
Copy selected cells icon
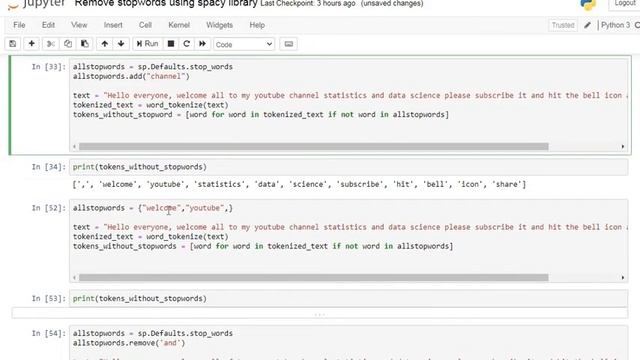[x=68, y=44]
